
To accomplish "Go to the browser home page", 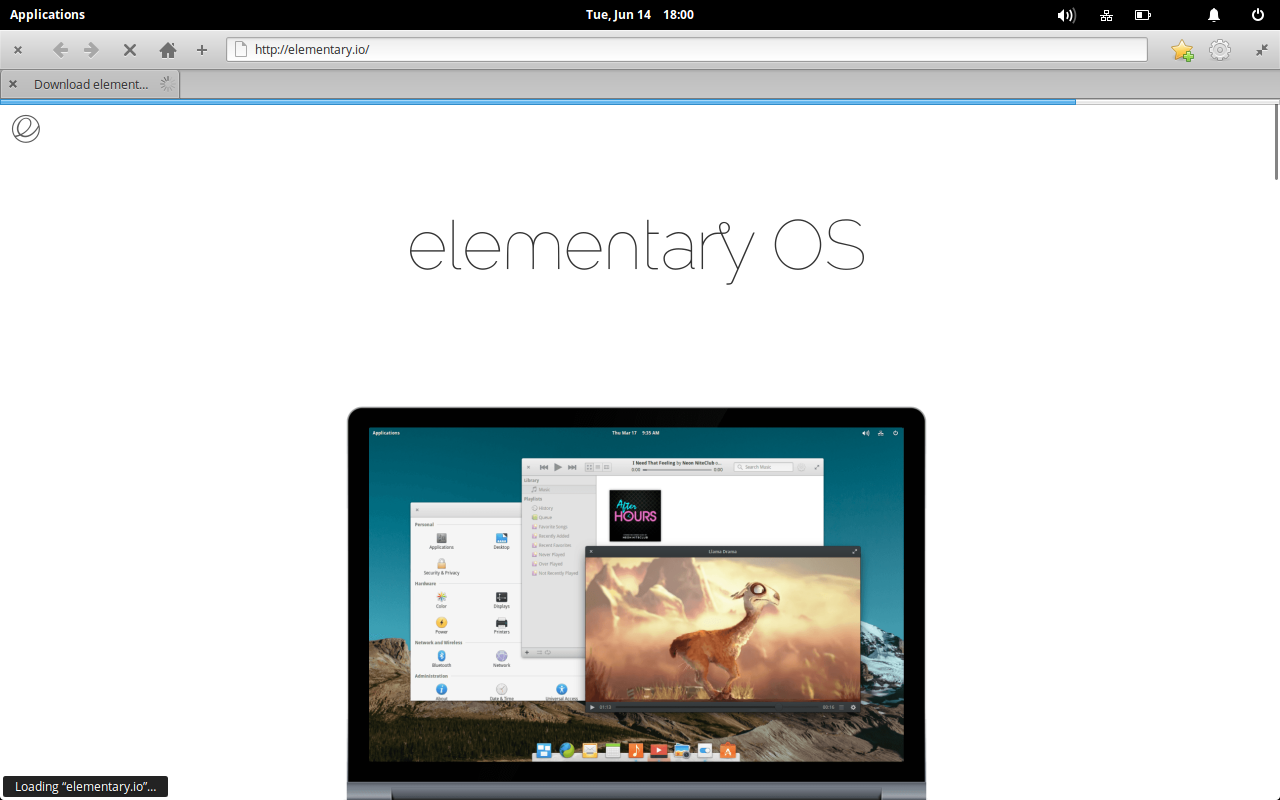I will pyautogui.click(x=167, y=49).
